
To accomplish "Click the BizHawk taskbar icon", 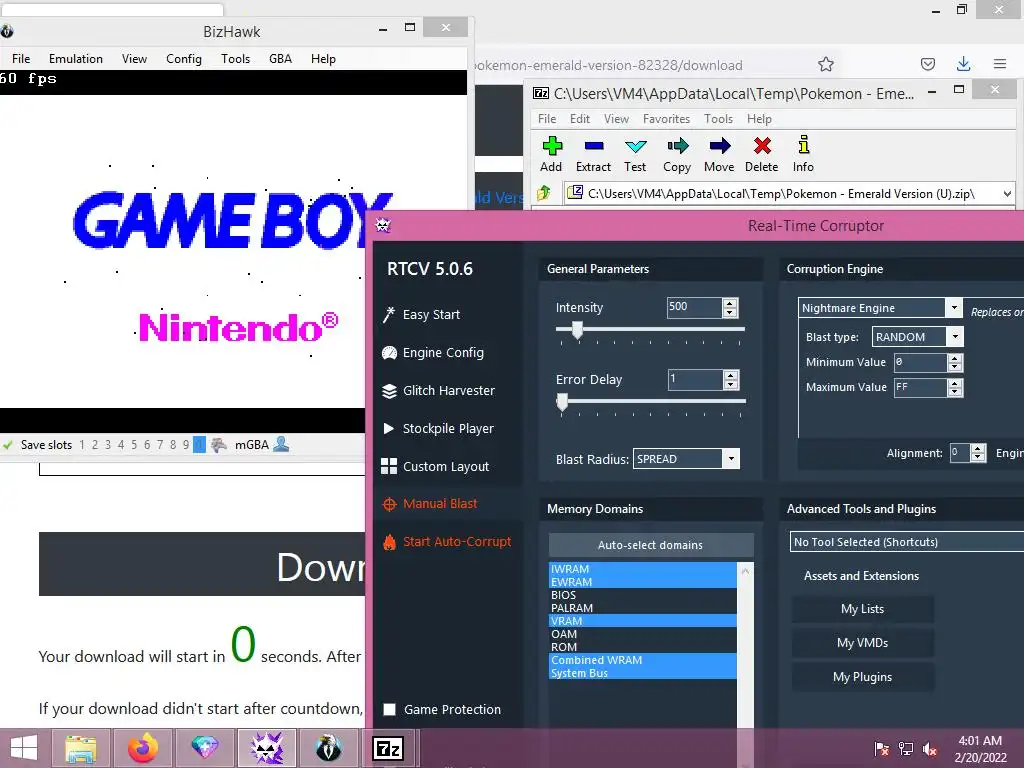I will point(328,748).
